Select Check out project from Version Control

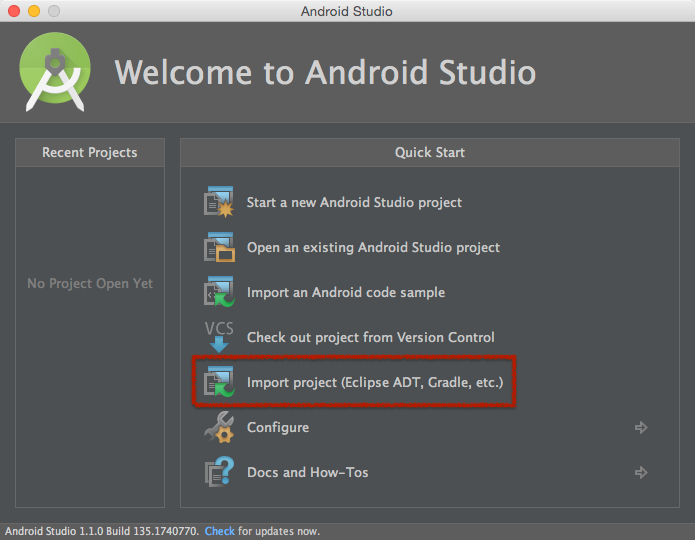pyautogui.click(x=371, y=337)
